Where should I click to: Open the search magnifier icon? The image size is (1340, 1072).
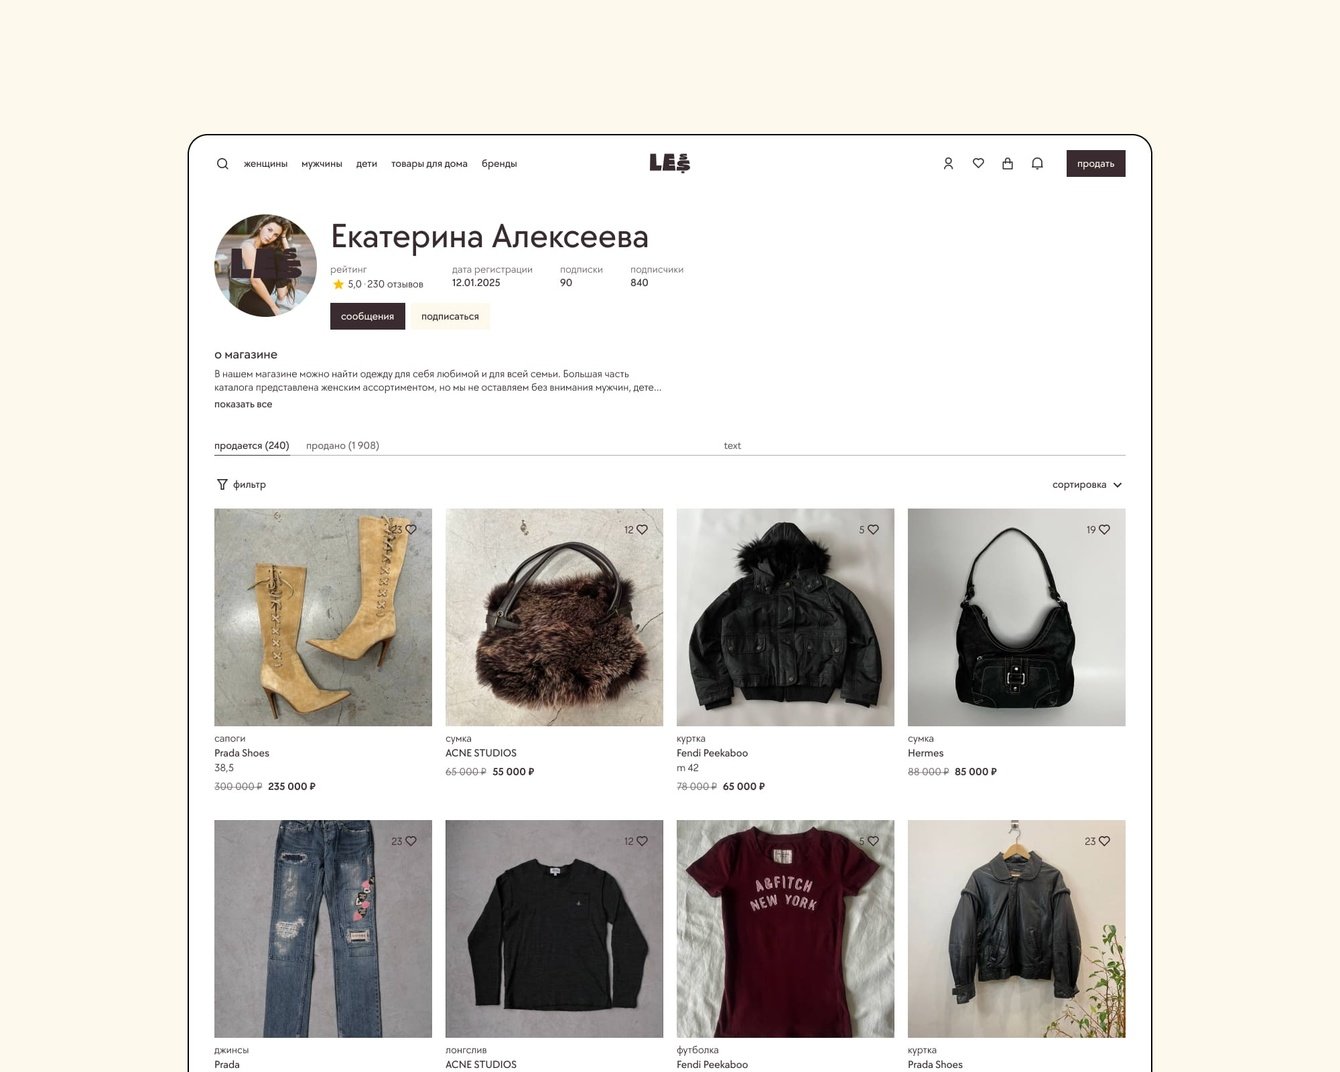pyautogui.click(x=222, y=164)
